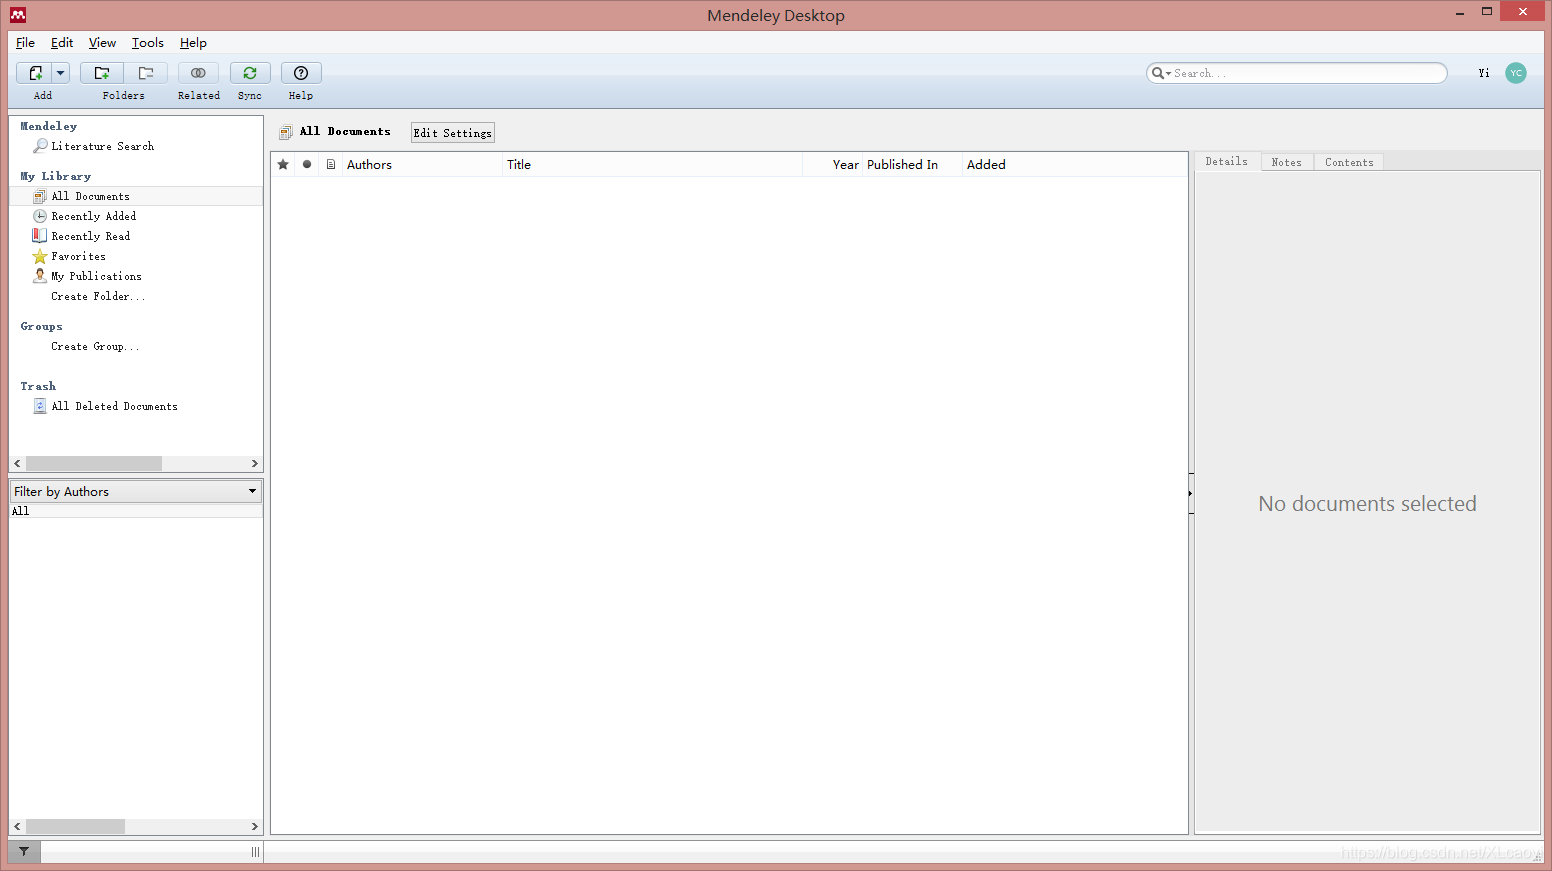Open My Publications in sidebar

[x=96, y=276]
